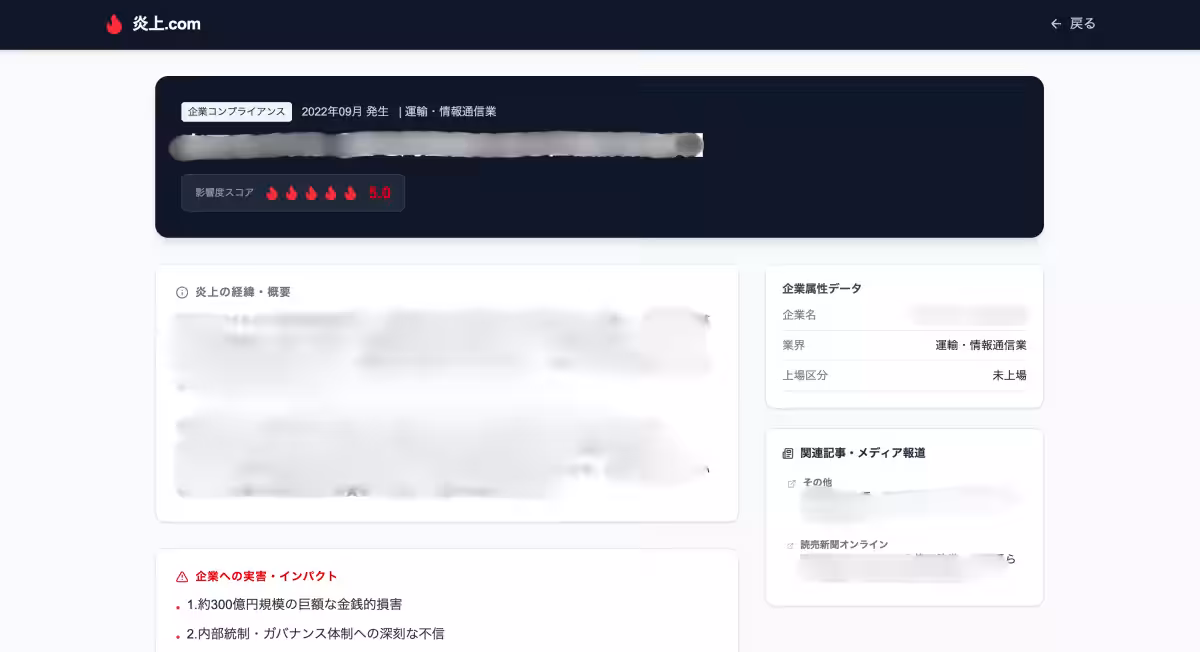This screenshot has height=652, width=1200.
Task: Click the 運輸・情報通信業 label in the header
Action: (449, 111)
